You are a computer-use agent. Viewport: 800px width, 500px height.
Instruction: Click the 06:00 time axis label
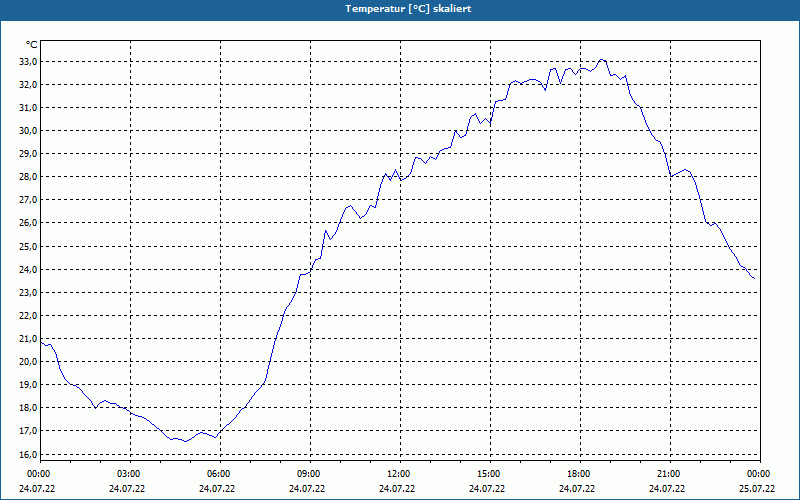pyautogui.click(x=219, y=474)
